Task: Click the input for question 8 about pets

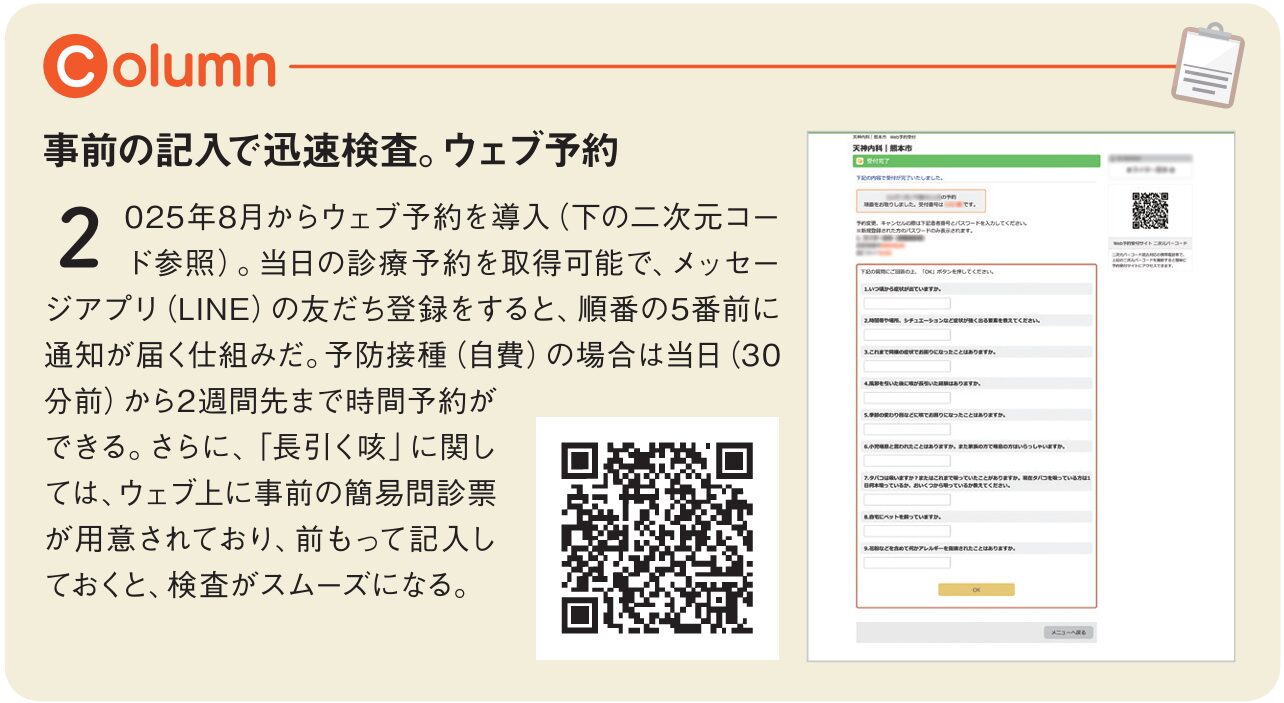Action: [x=906, y=531]
